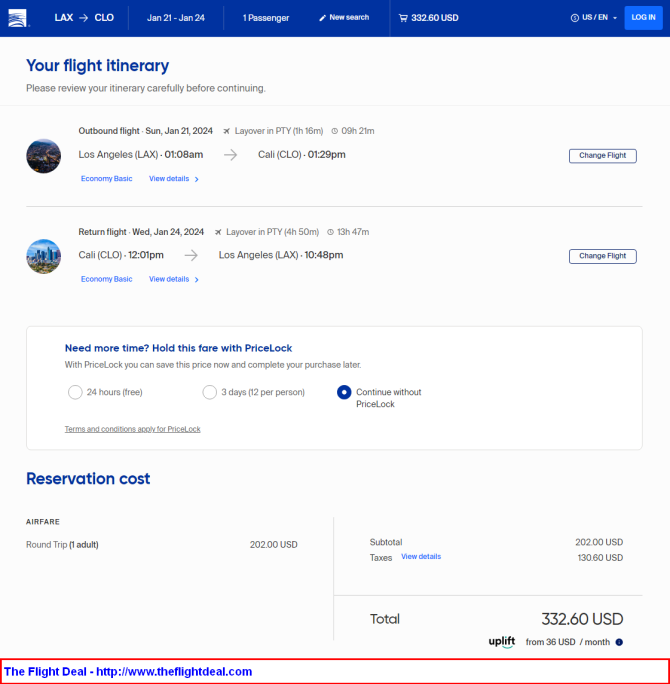The image size is (670, 684).
Task: Open View details for the return flight
Action: pos(169,279)
